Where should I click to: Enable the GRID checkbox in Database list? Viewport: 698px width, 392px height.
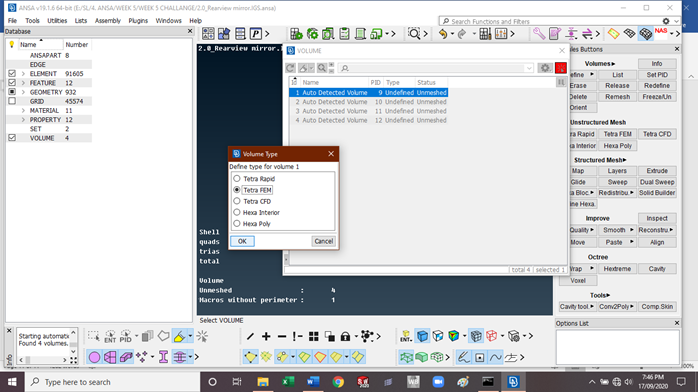(x=12, y=101)
